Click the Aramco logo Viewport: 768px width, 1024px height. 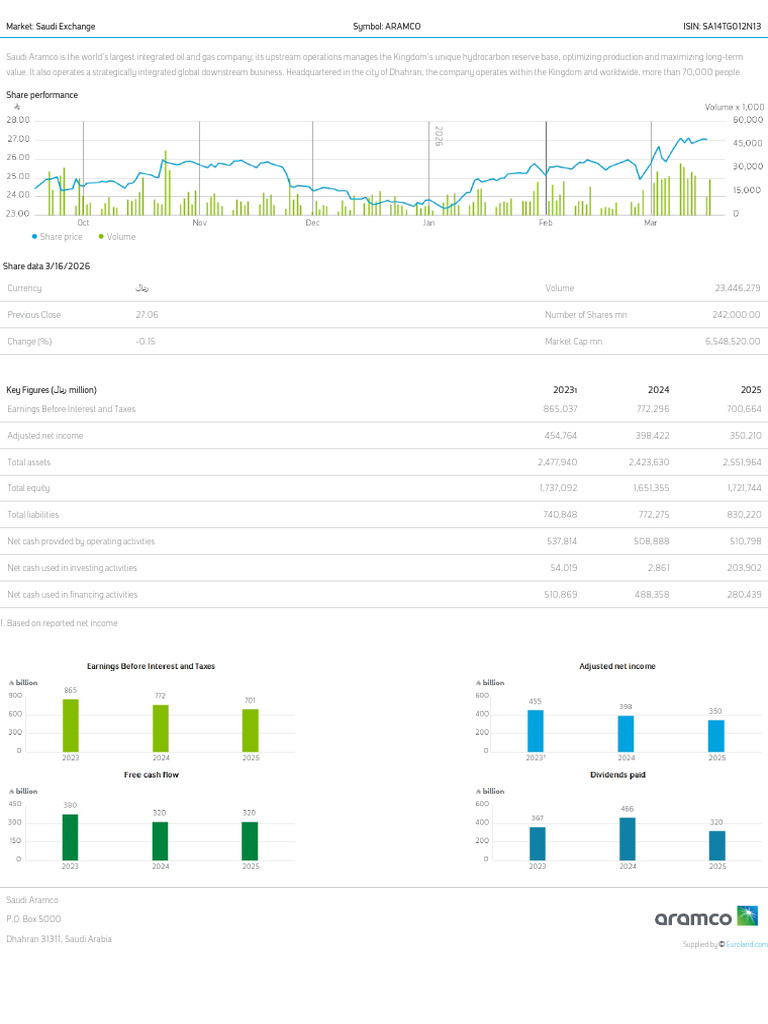(x=706, y=917)
